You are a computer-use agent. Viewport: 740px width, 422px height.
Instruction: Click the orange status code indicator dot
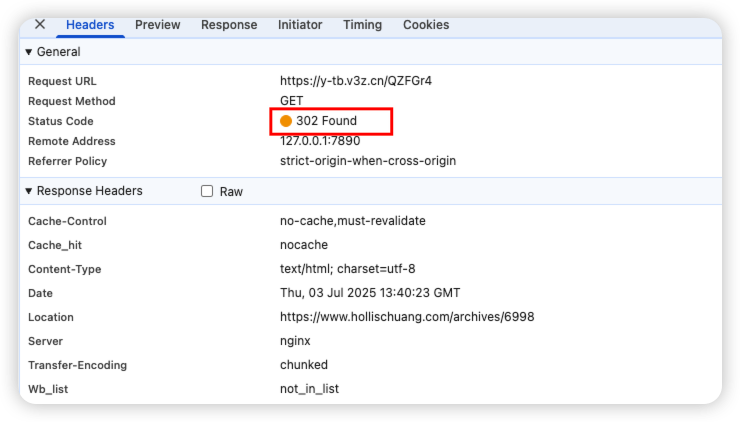286,121
